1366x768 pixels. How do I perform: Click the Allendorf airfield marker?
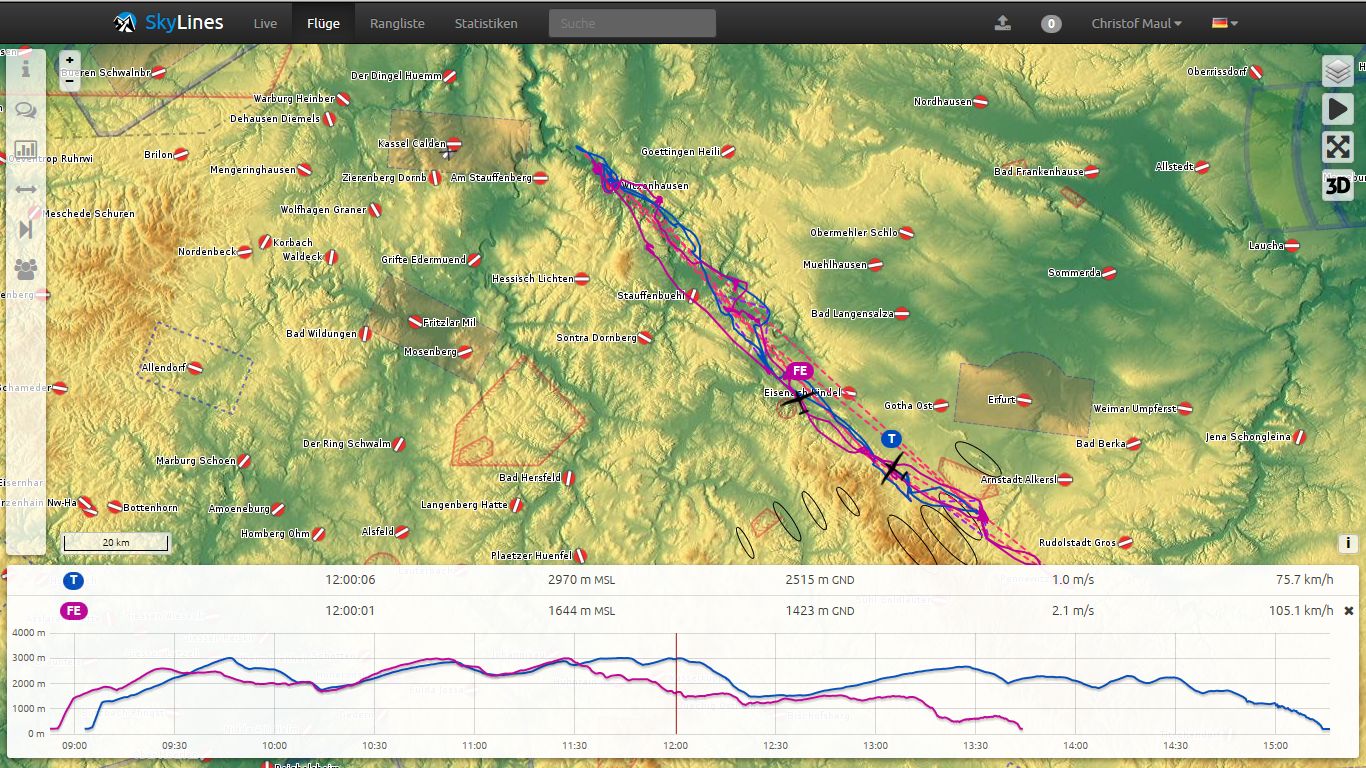tap(195, 368)
